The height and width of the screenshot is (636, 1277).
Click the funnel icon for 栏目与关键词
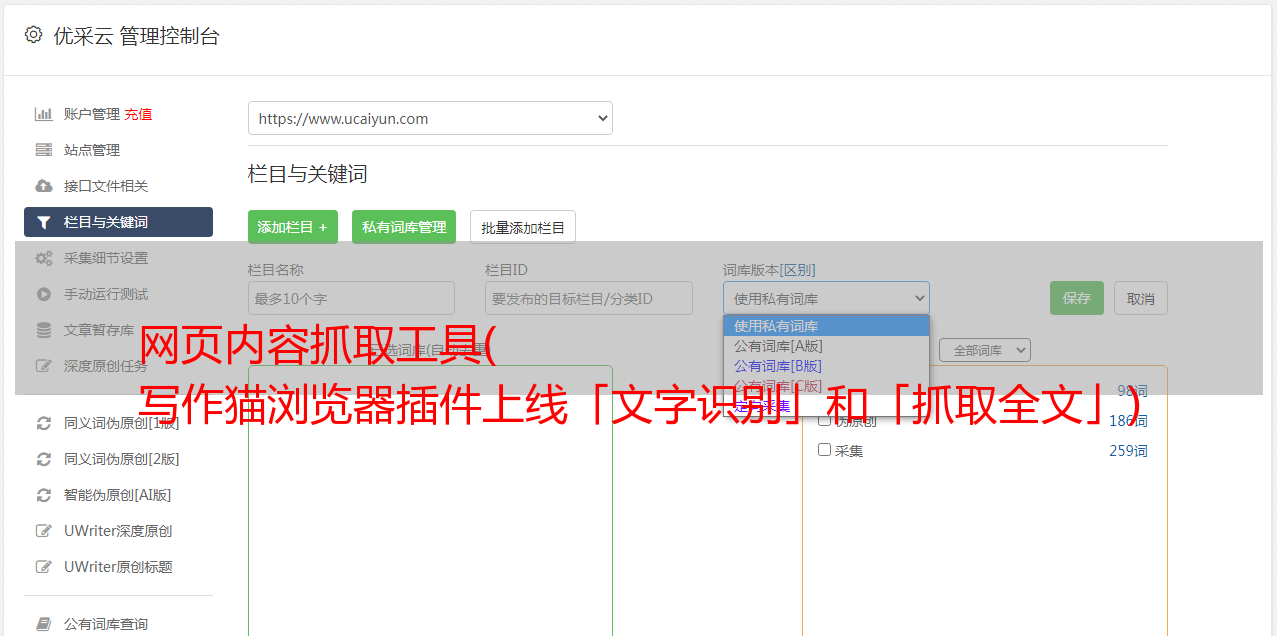44,222
